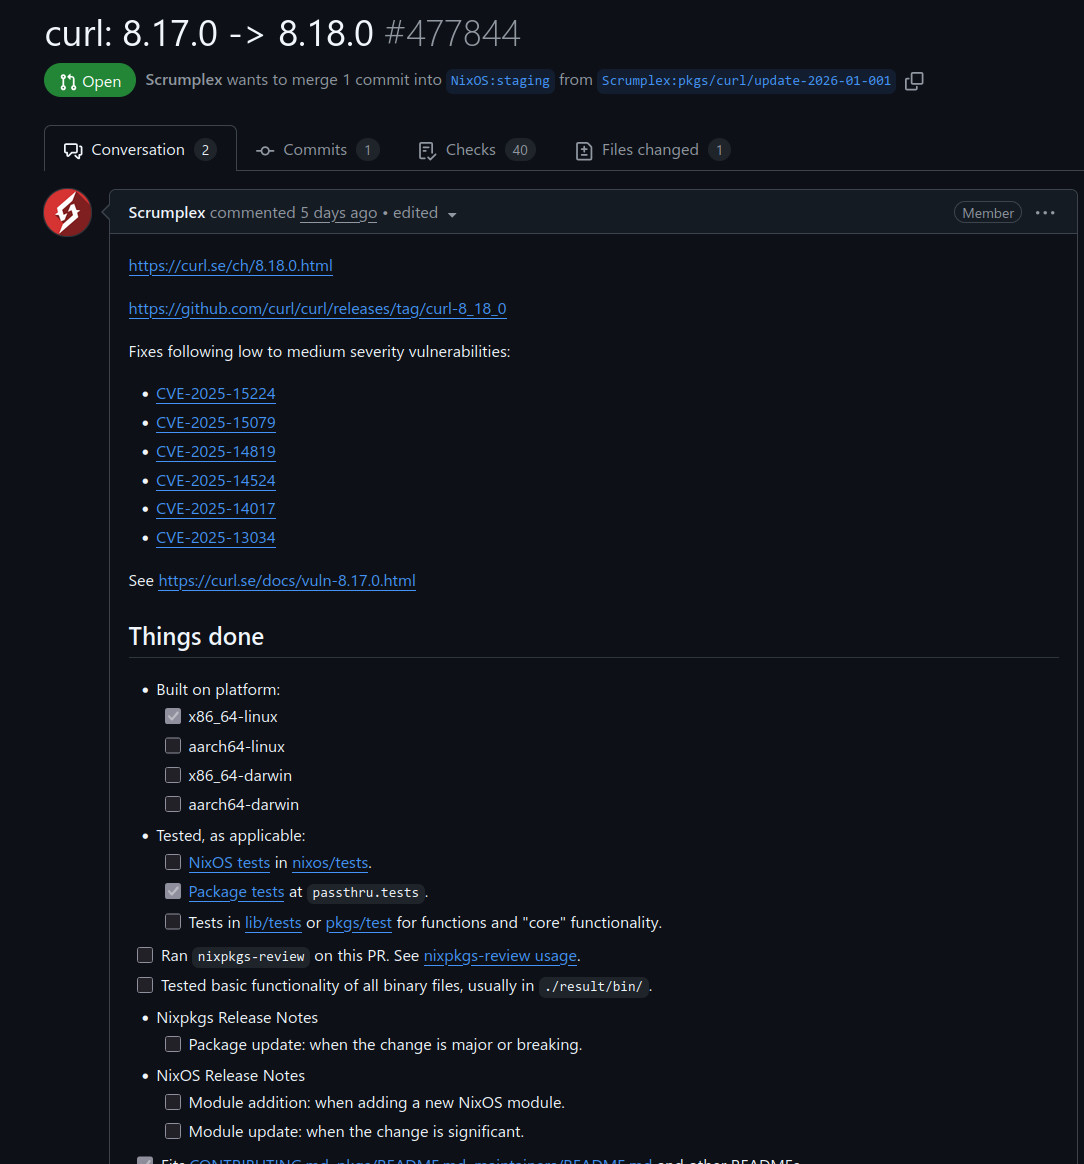1084x1164 pixels.
Task: Open the comment options three-dot menu
Action: click(x=1045, y=213)
